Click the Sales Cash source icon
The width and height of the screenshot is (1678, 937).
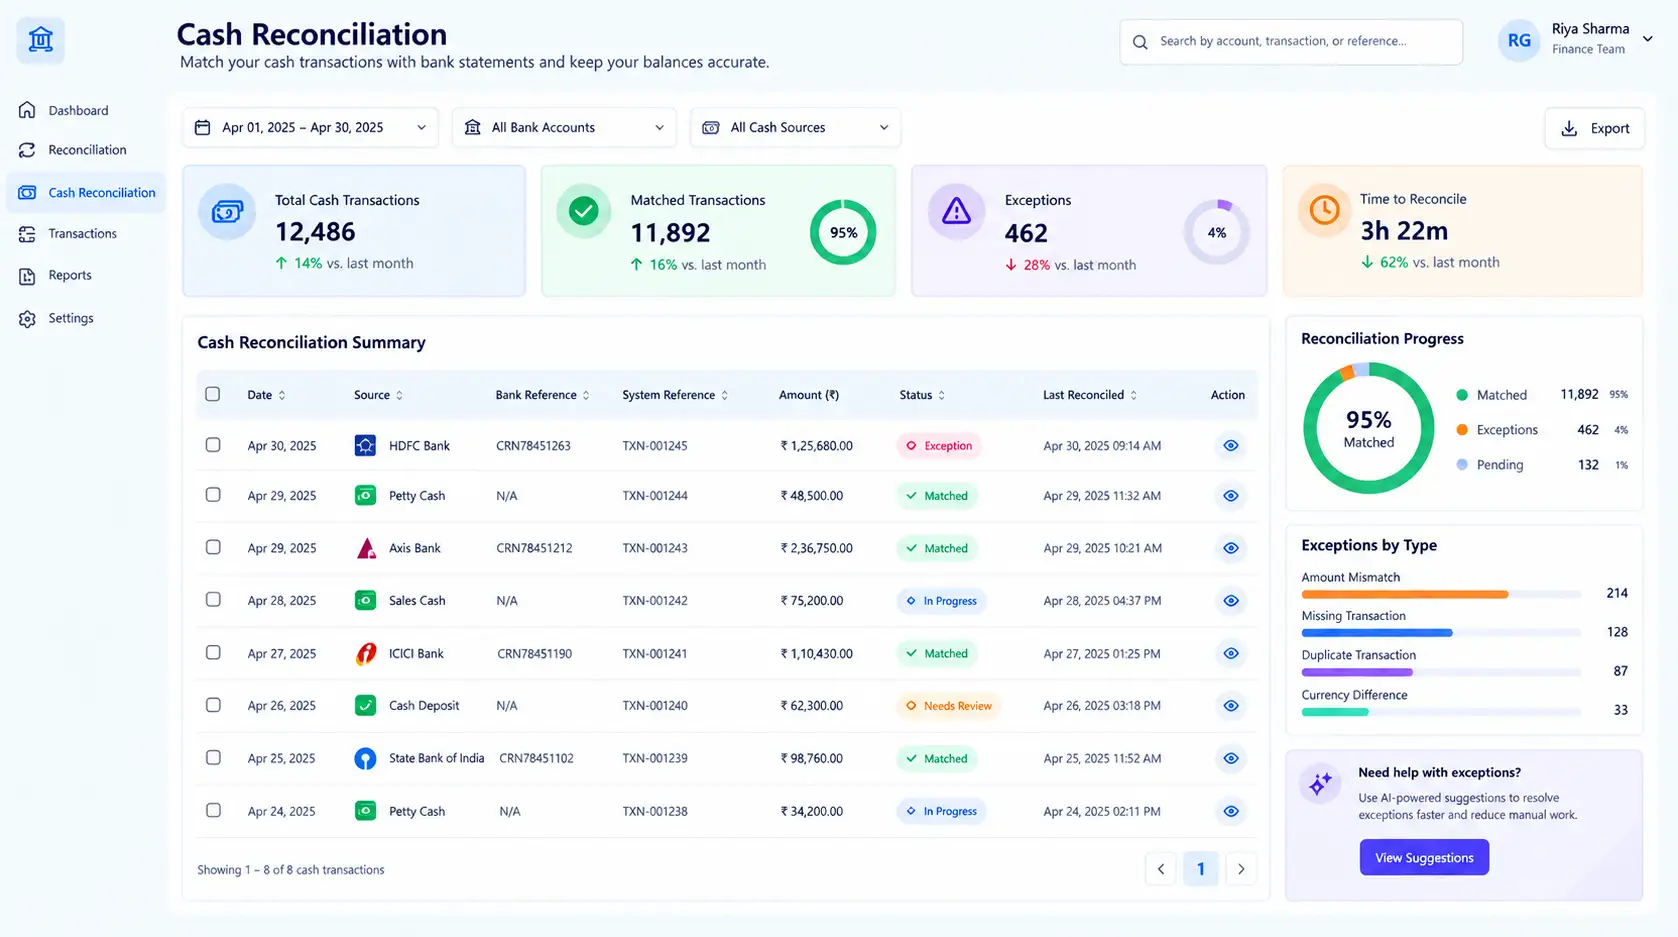tap(365, 600)
